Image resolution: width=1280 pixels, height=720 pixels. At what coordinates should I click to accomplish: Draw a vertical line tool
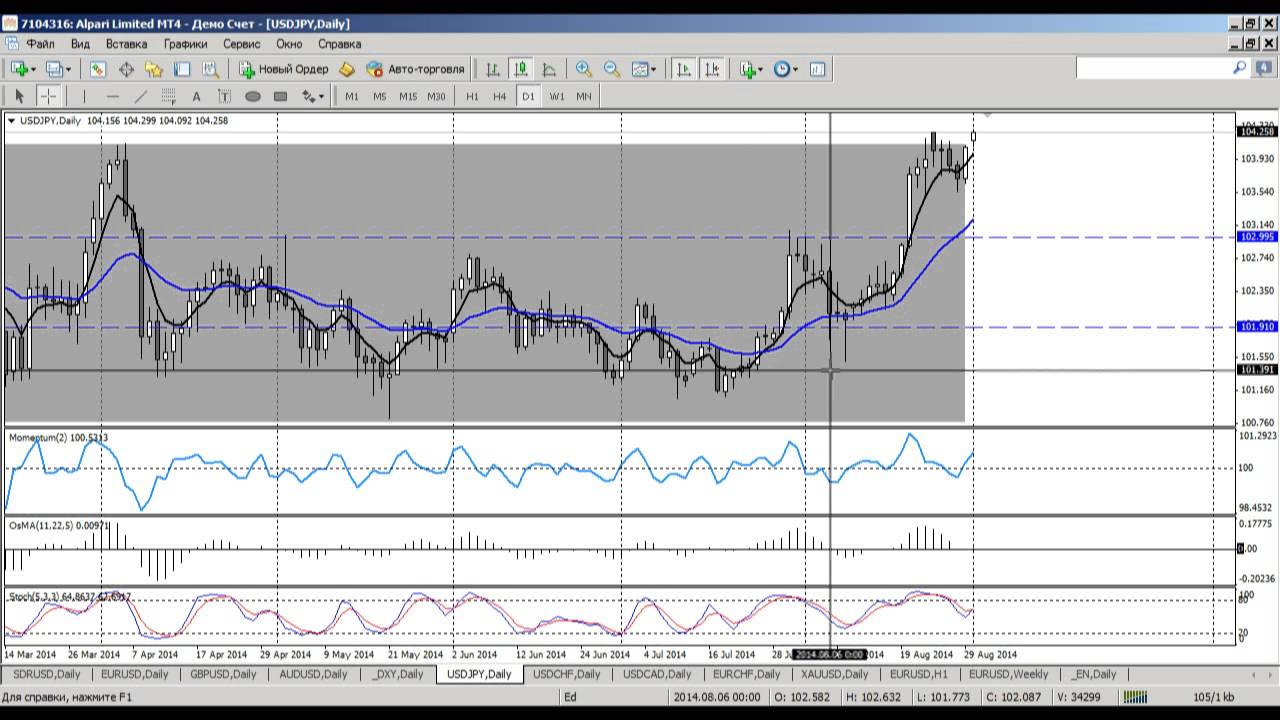click(x=84, y=96)
